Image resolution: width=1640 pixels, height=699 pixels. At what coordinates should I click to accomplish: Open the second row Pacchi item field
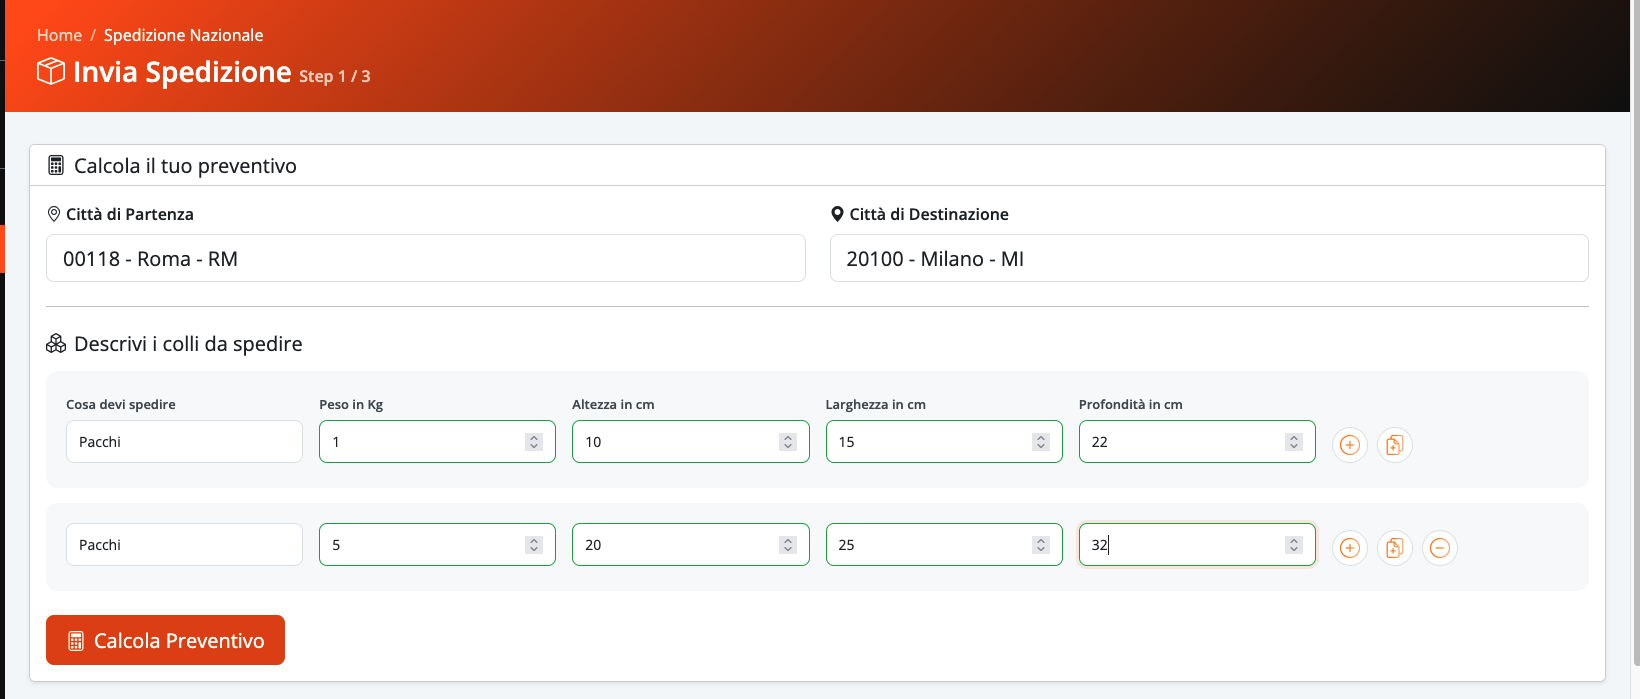click(184, 545)
